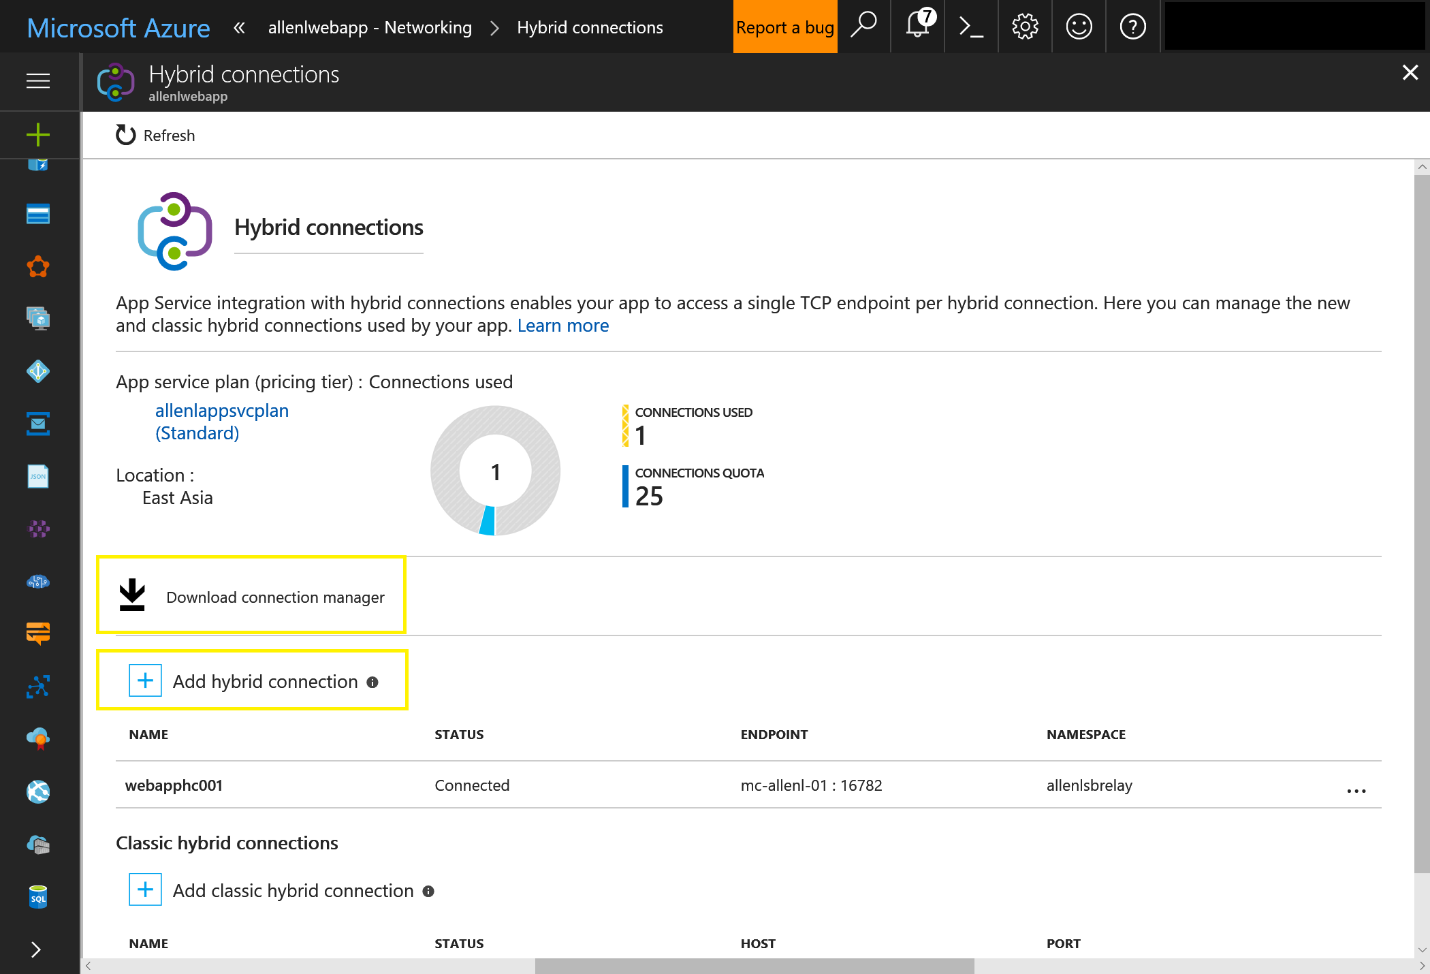Open webapphc001 row ellipsis menu

tap(1356, 791)
